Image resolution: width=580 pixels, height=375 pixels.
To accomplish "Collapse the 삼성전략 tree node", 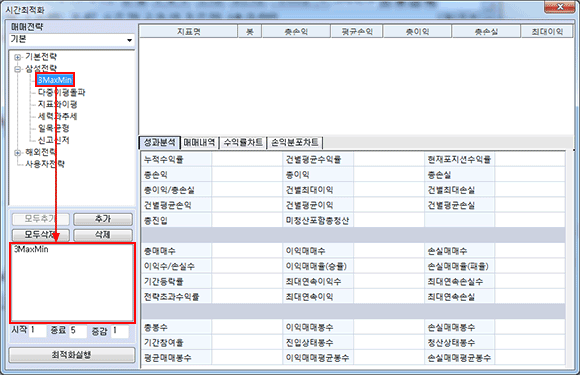I will tap(17, 69).
